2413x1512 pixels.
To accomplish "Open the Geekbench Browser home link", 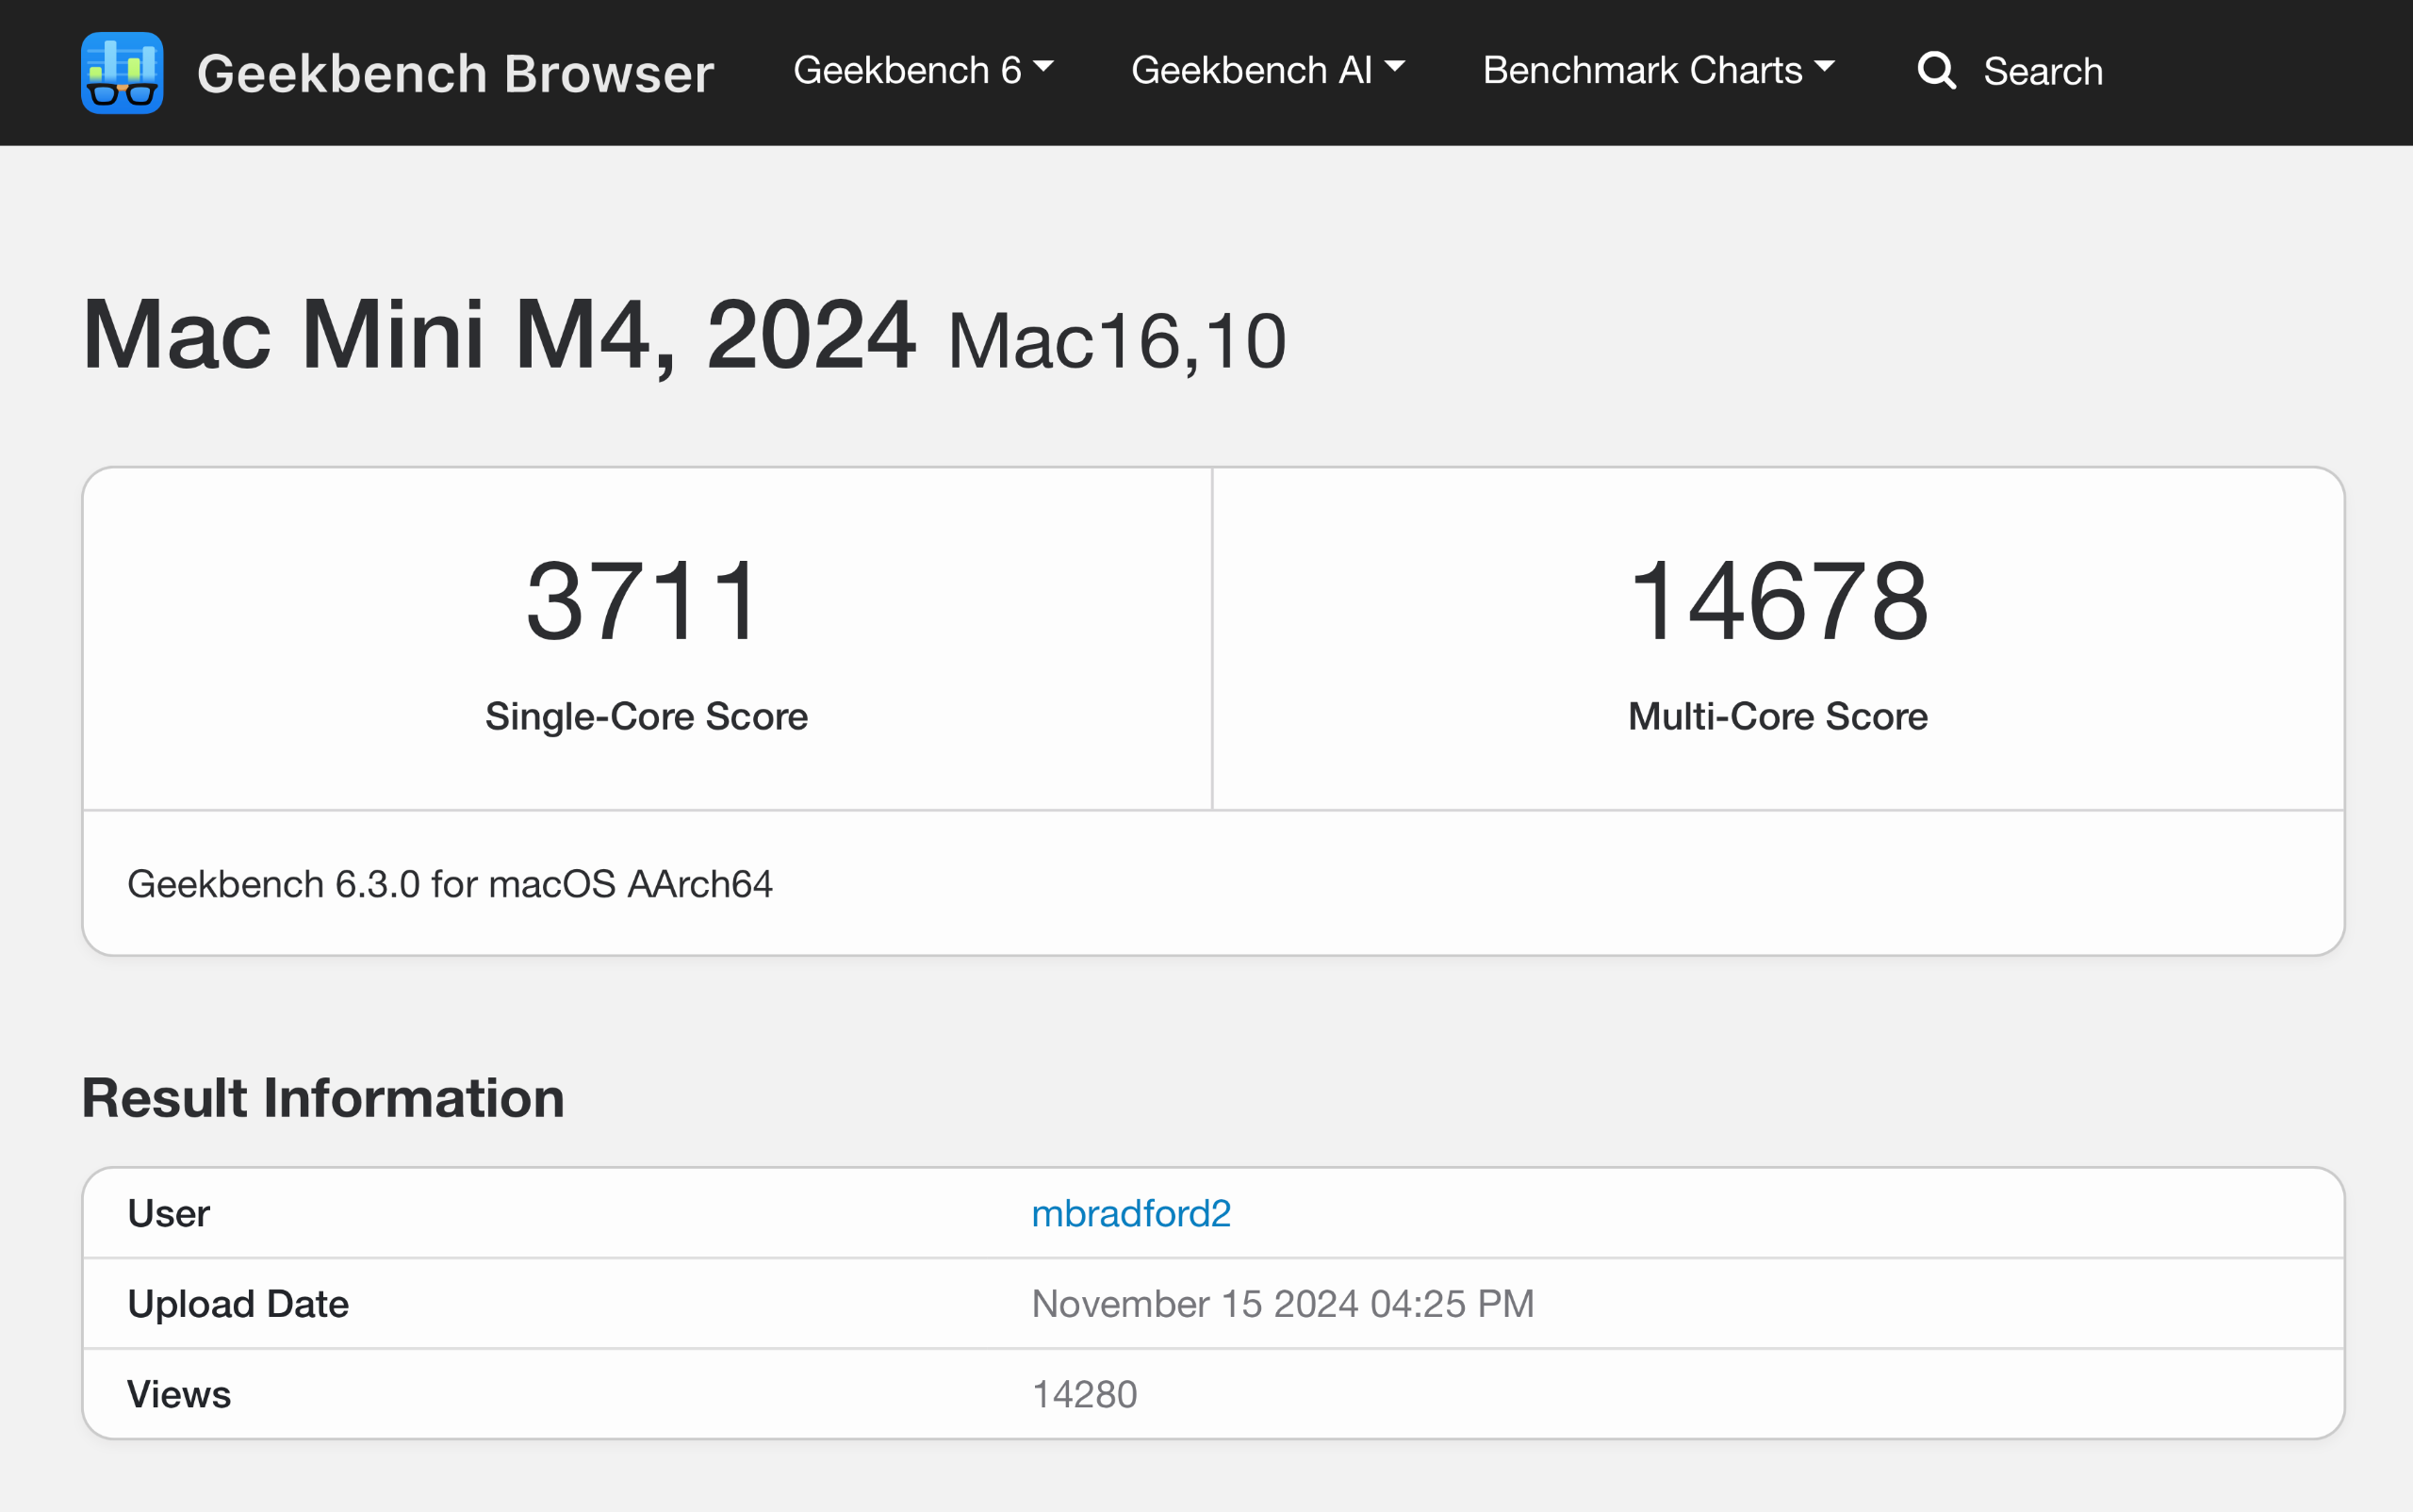I will click(455, 73).
